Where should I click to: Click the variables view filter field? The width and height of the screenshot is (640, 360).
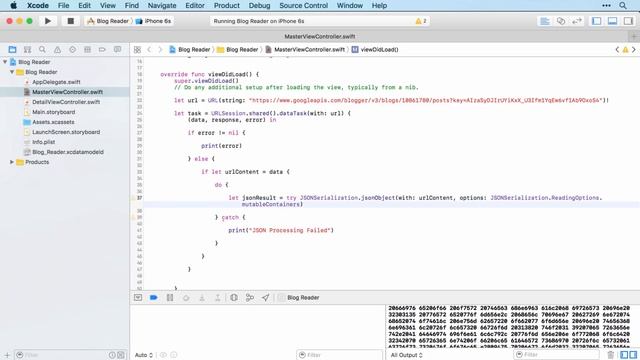click(x=340, y=355)
